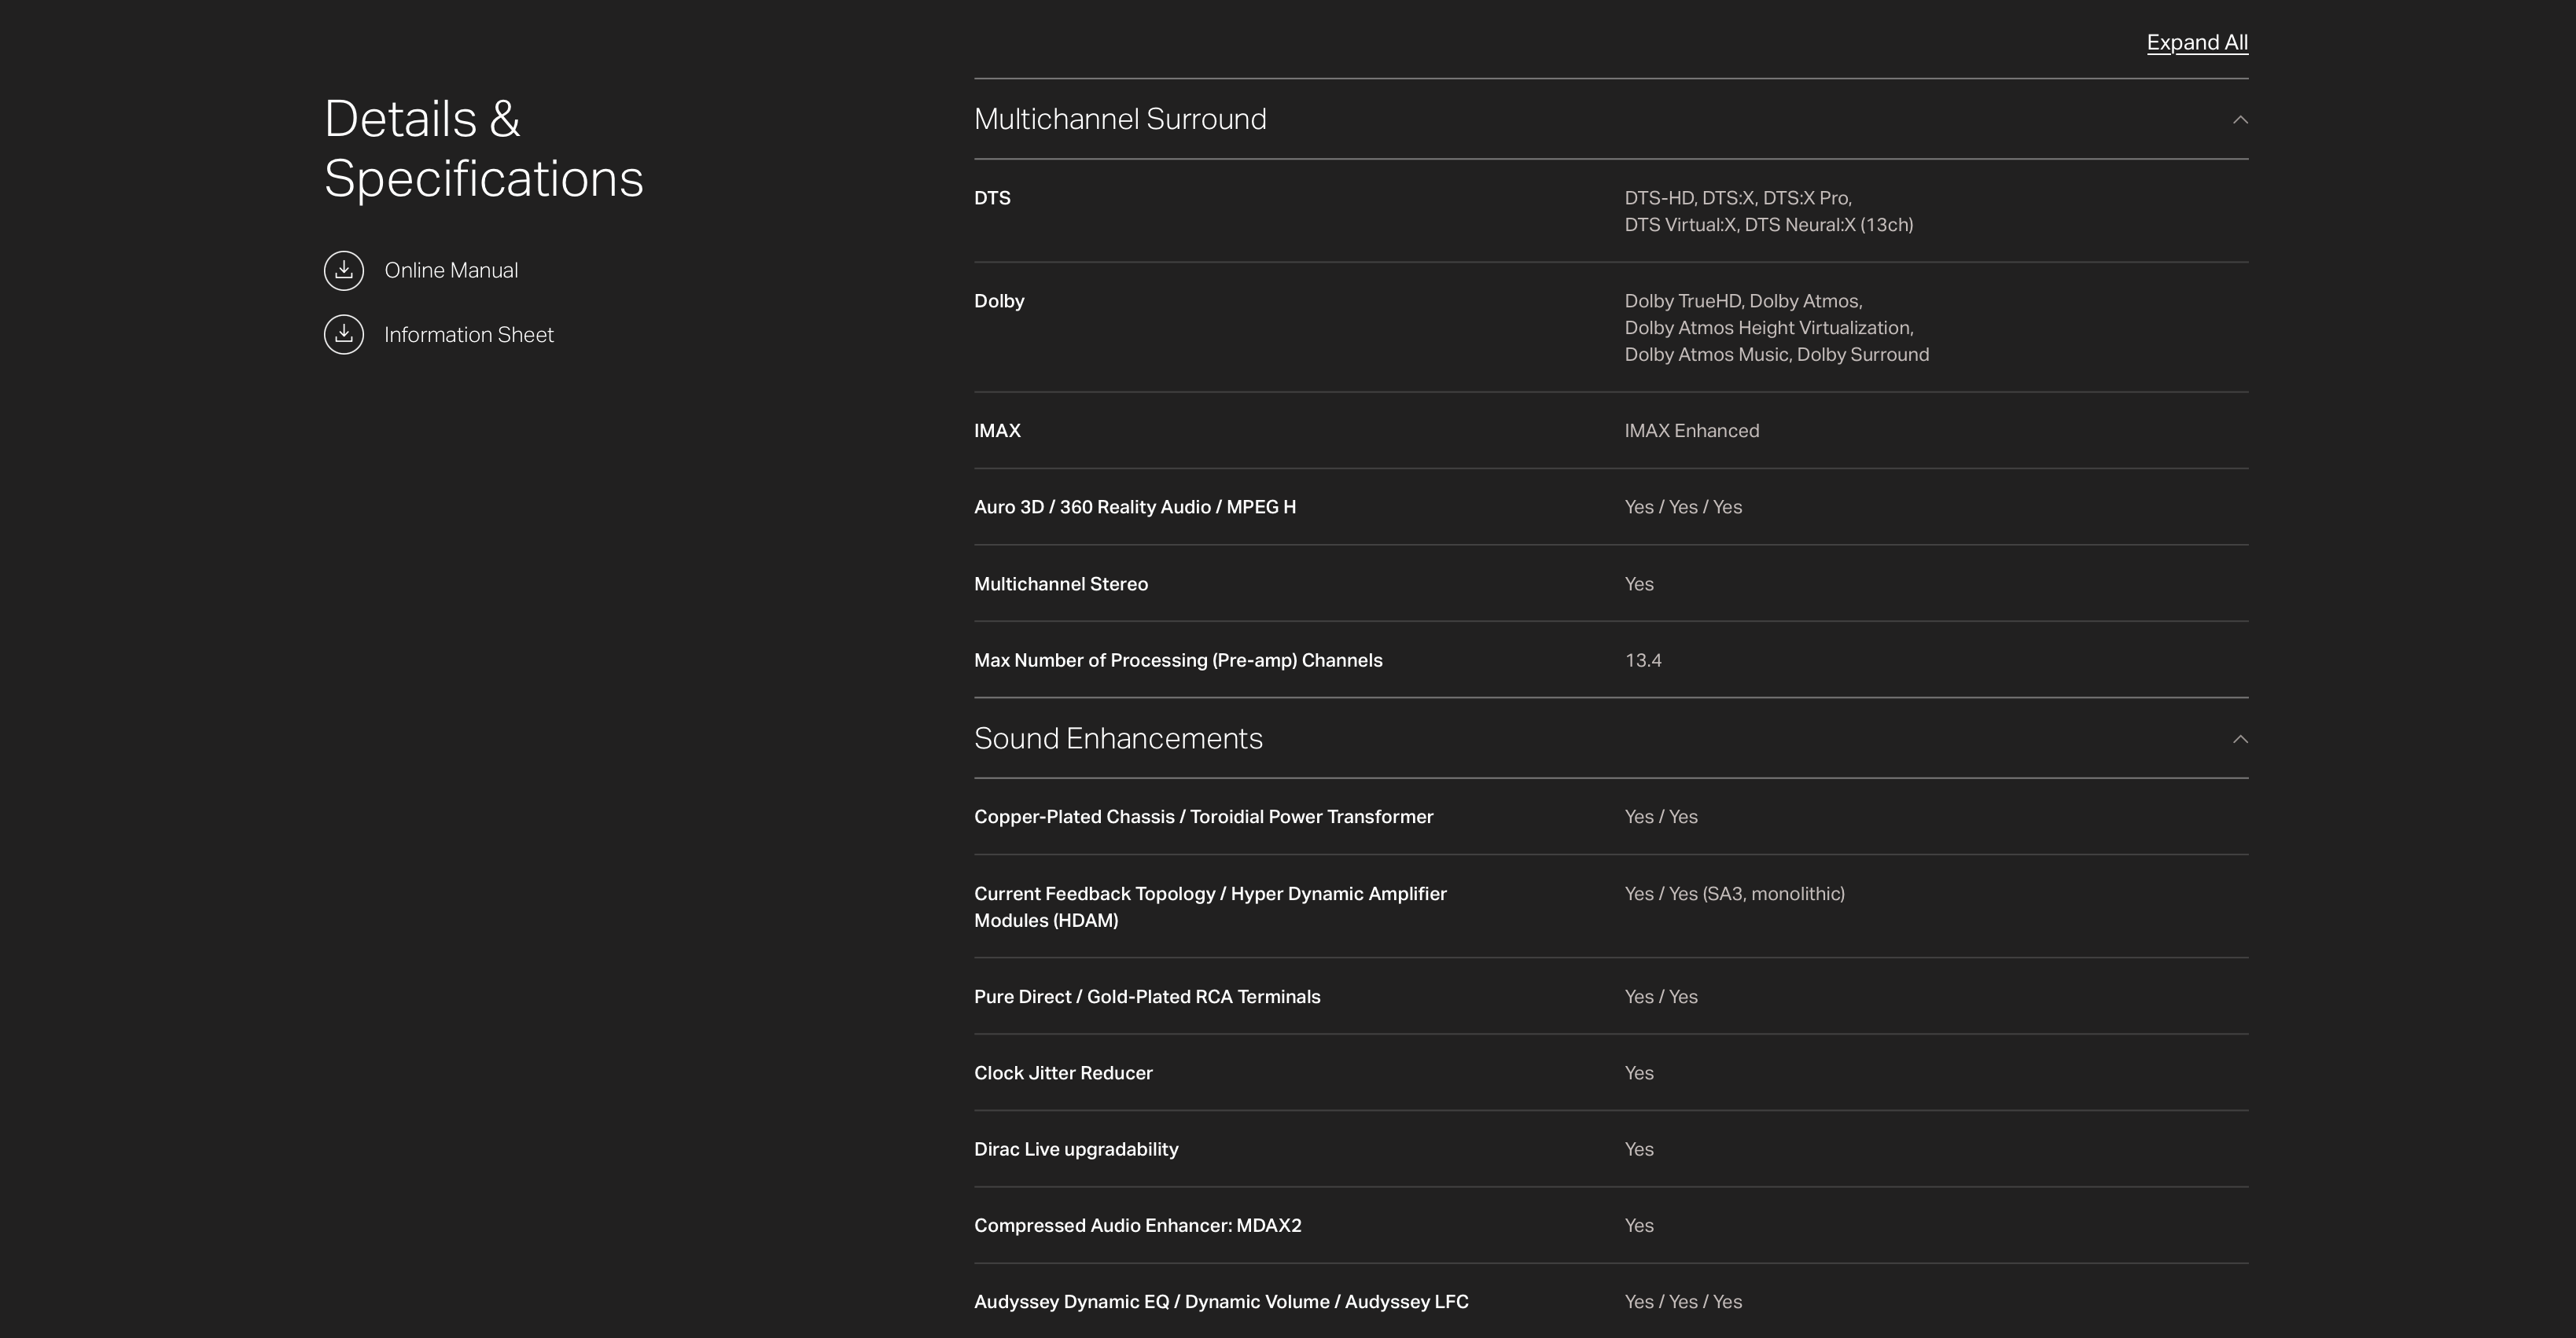Click the Copper-Plated Chassis Yes / Yes value

pyautogui.click(x=1661, y=817)
